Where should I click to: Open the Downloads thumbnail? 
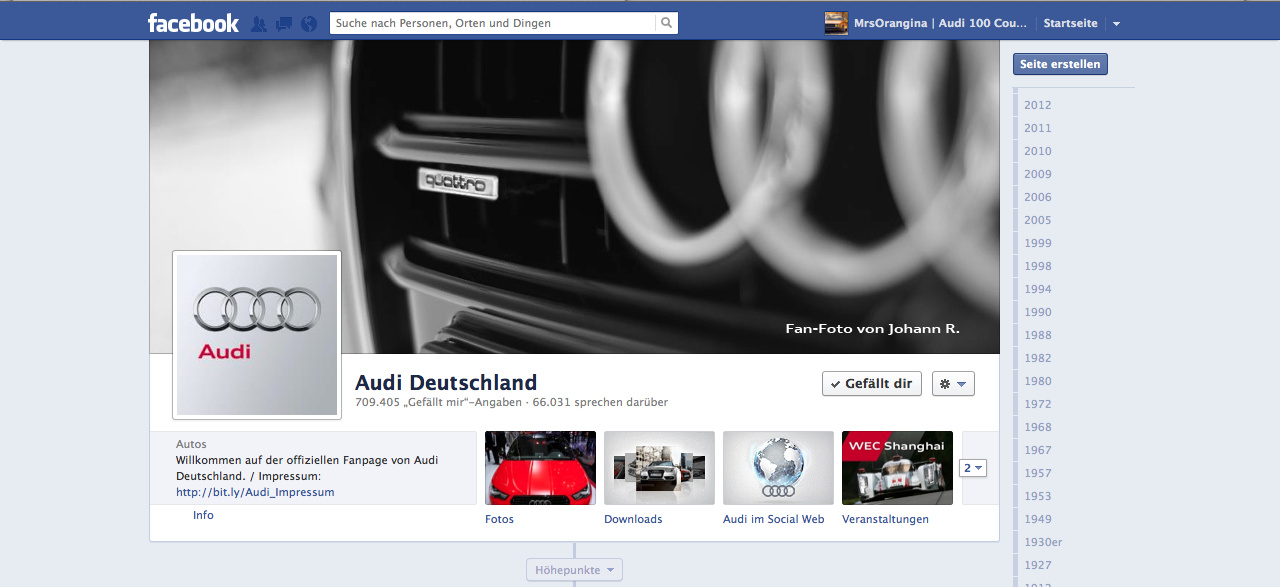coord(659,468)
